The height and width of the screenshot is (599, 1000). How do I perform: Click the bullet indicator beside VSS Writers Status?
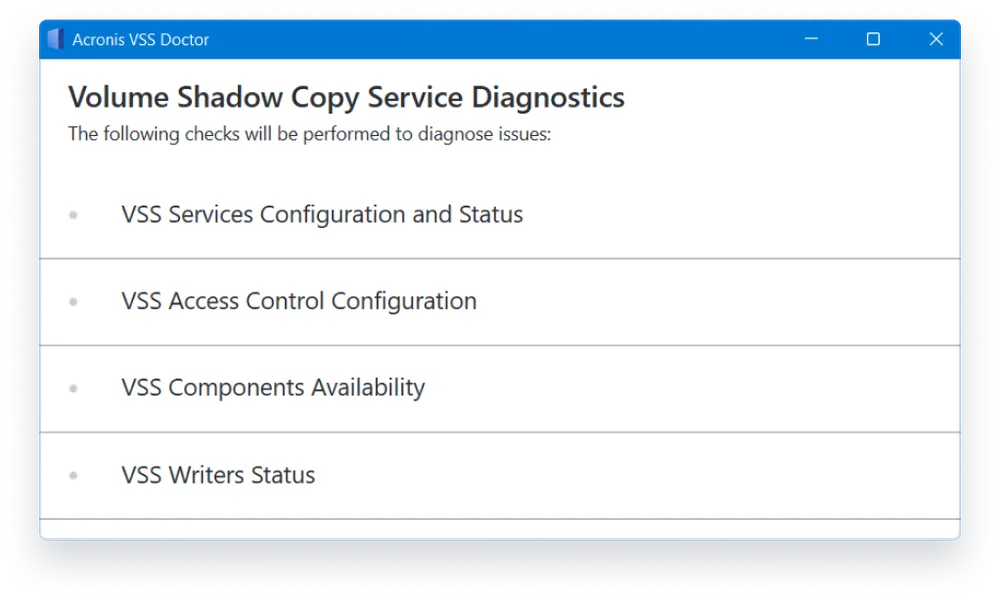(x=72, y=475)
